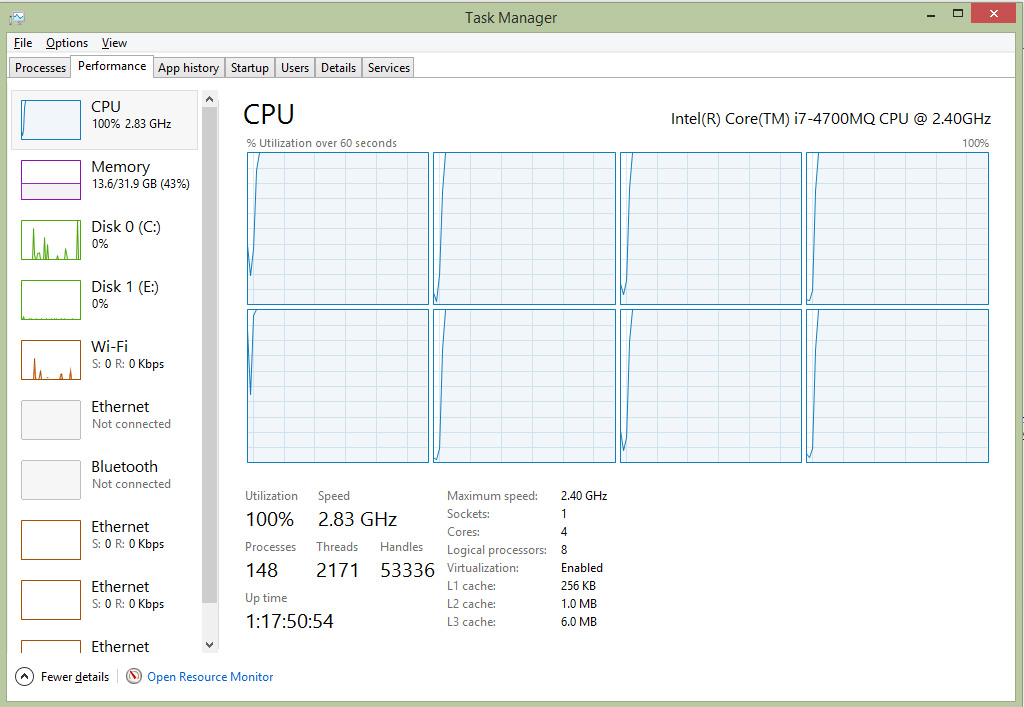Click the Task Manager title bar icon
The image size is (1024, 707).
coord(17,18)
